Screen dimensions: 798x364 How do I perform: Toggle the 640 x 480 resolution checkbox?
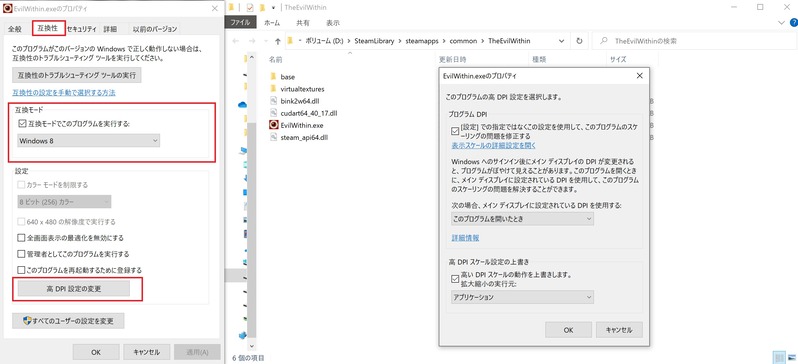tap(21, 221)
